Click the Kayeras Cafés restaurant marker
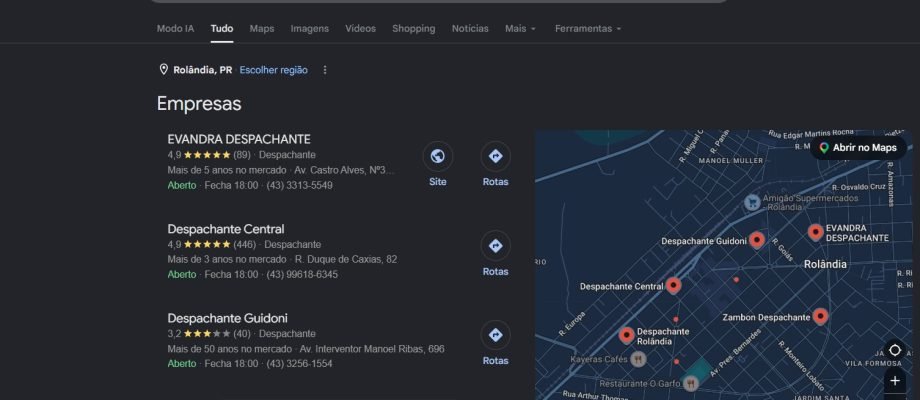 pyautogui.click(x=638, y=359)
